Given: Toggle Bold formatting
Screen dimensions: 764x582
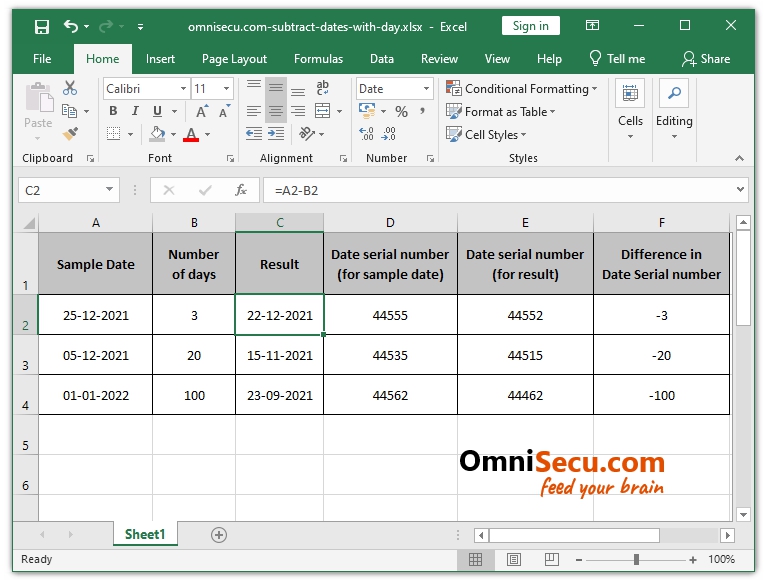Looking at the screenshot, I should (113, 111).
